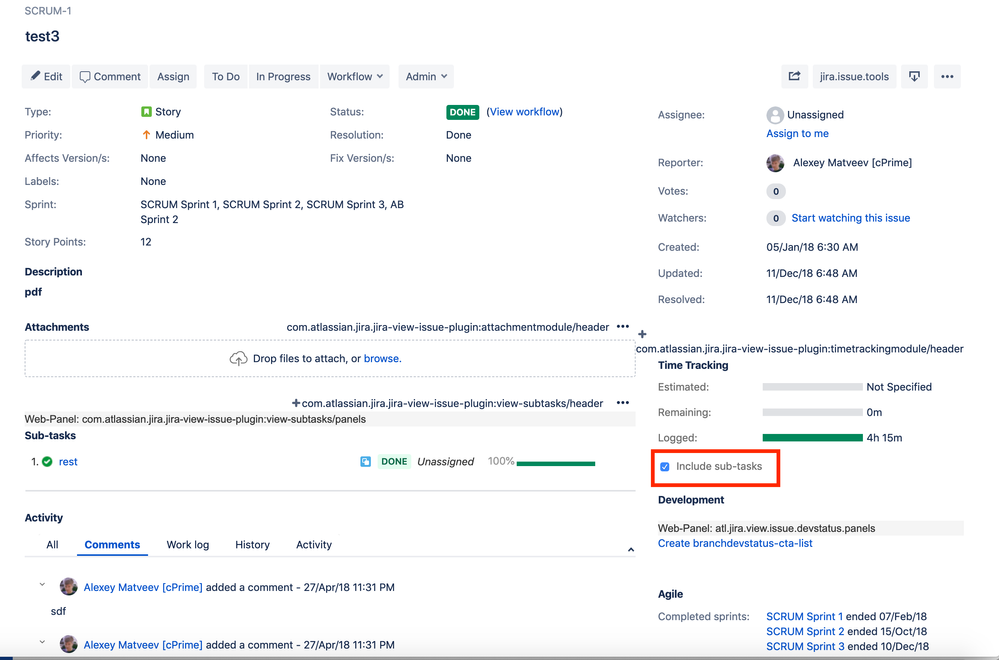Click the cloud upload icon
999x660 pixels.
[238, 359]
